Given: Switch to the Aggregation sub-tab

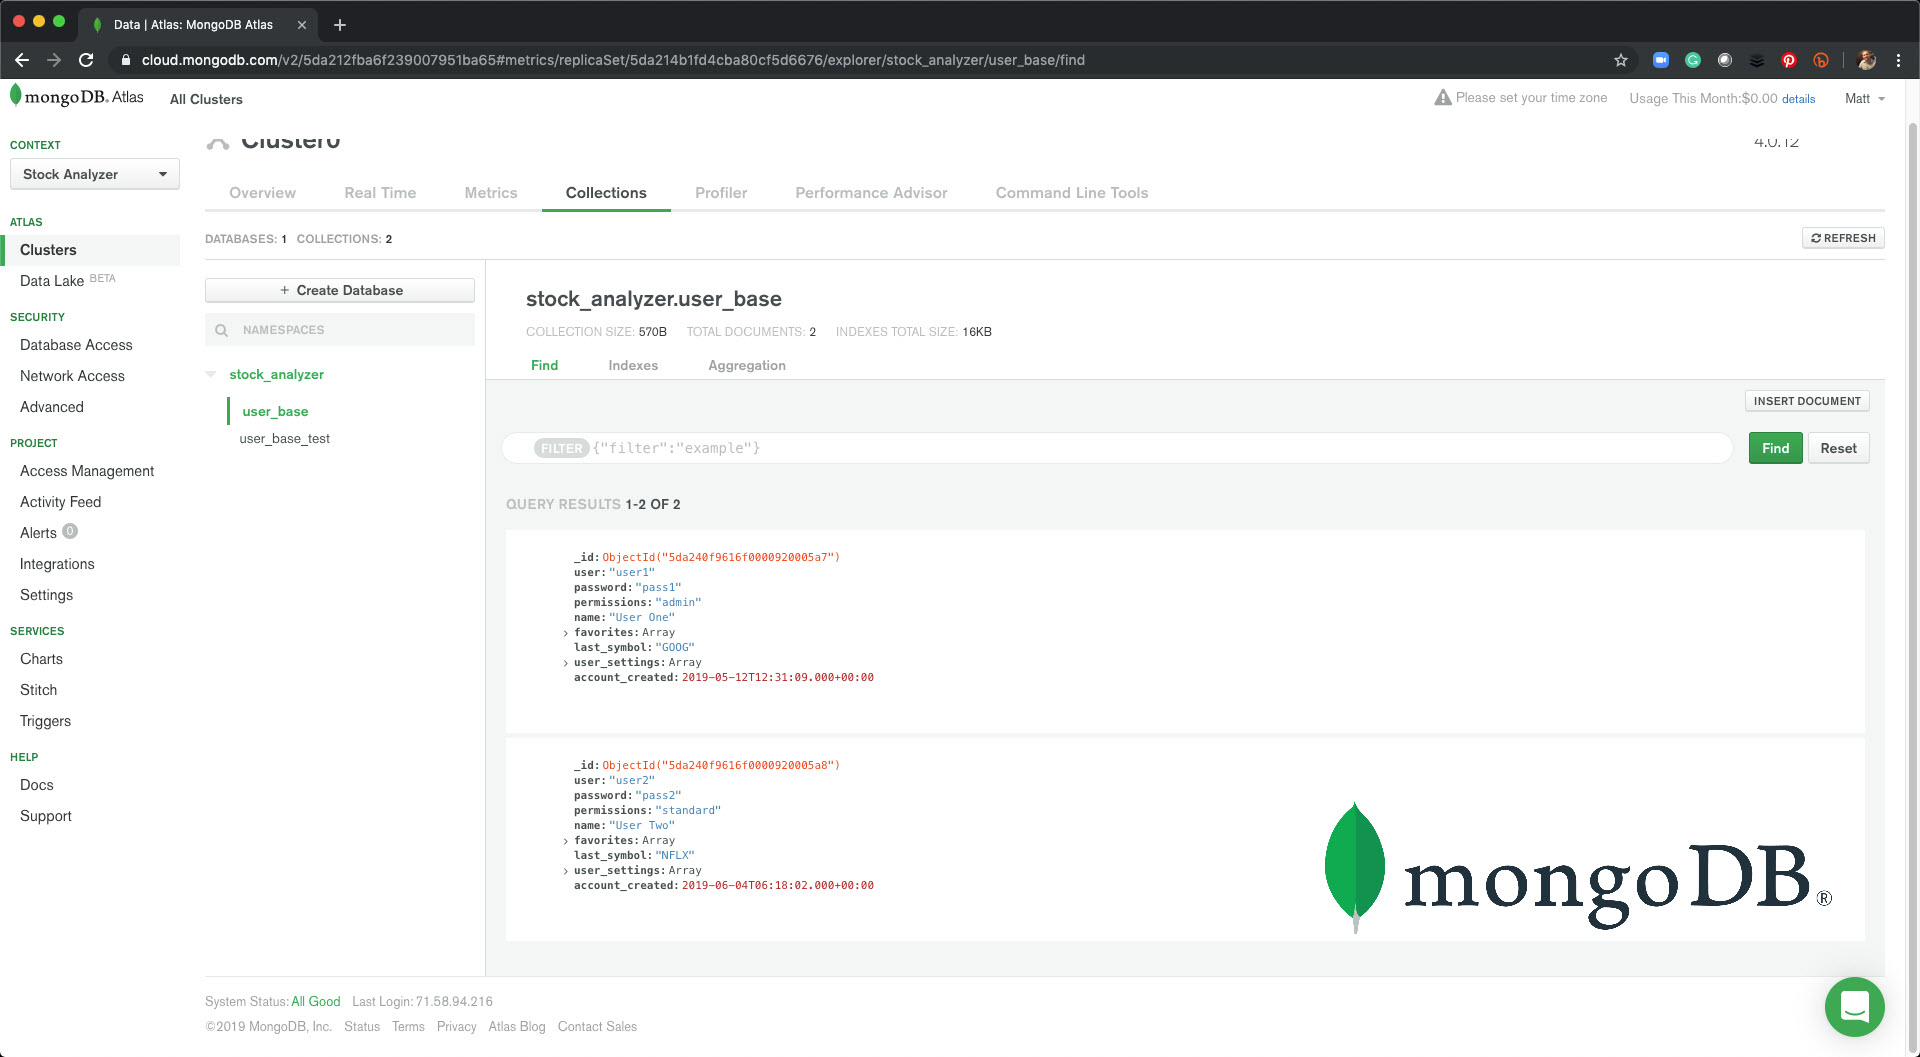Looking at the screenshot, I should tap(747, 365).
